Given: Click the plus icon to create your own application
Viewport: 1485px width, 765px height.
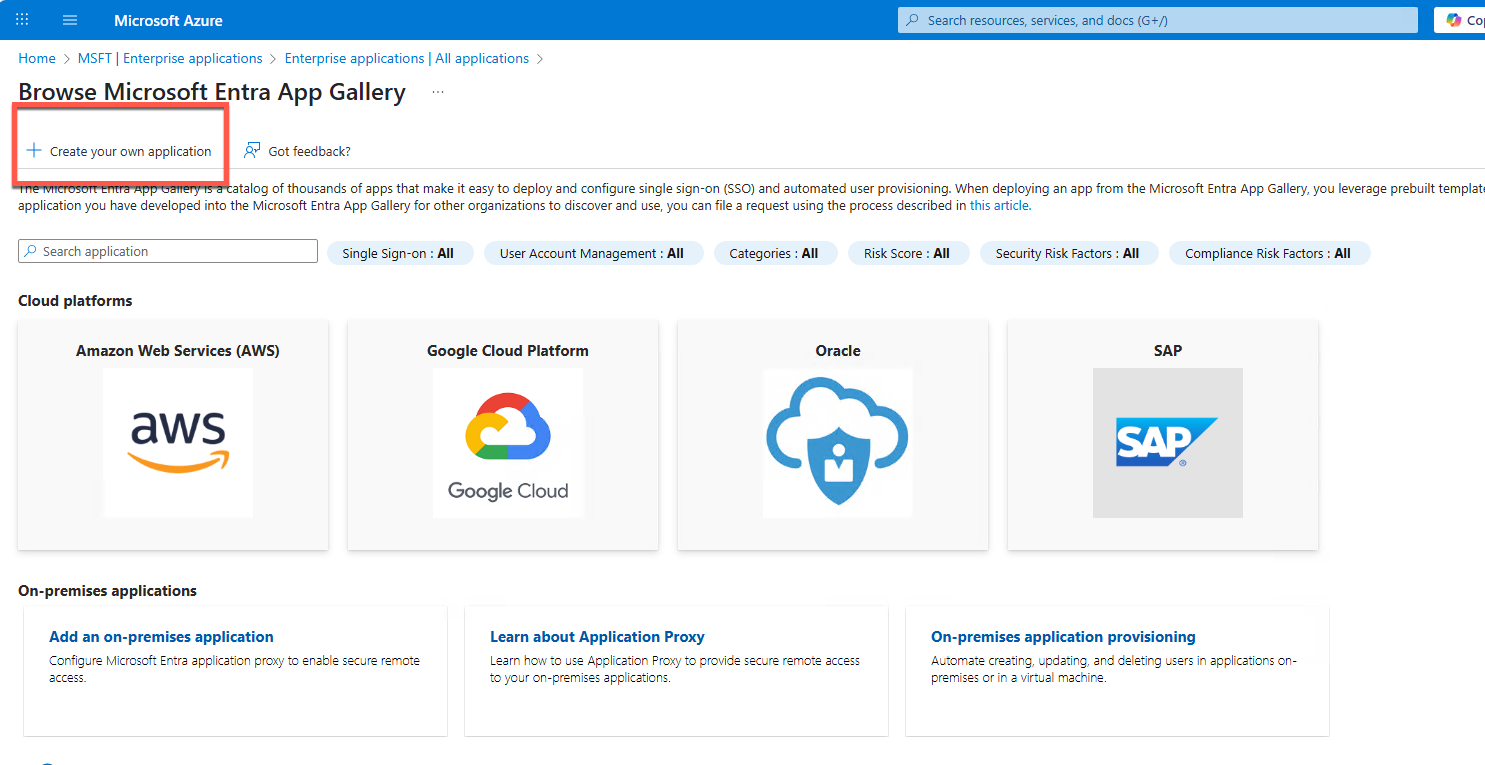Looking at the screenshot, I should tap(34, 151).
